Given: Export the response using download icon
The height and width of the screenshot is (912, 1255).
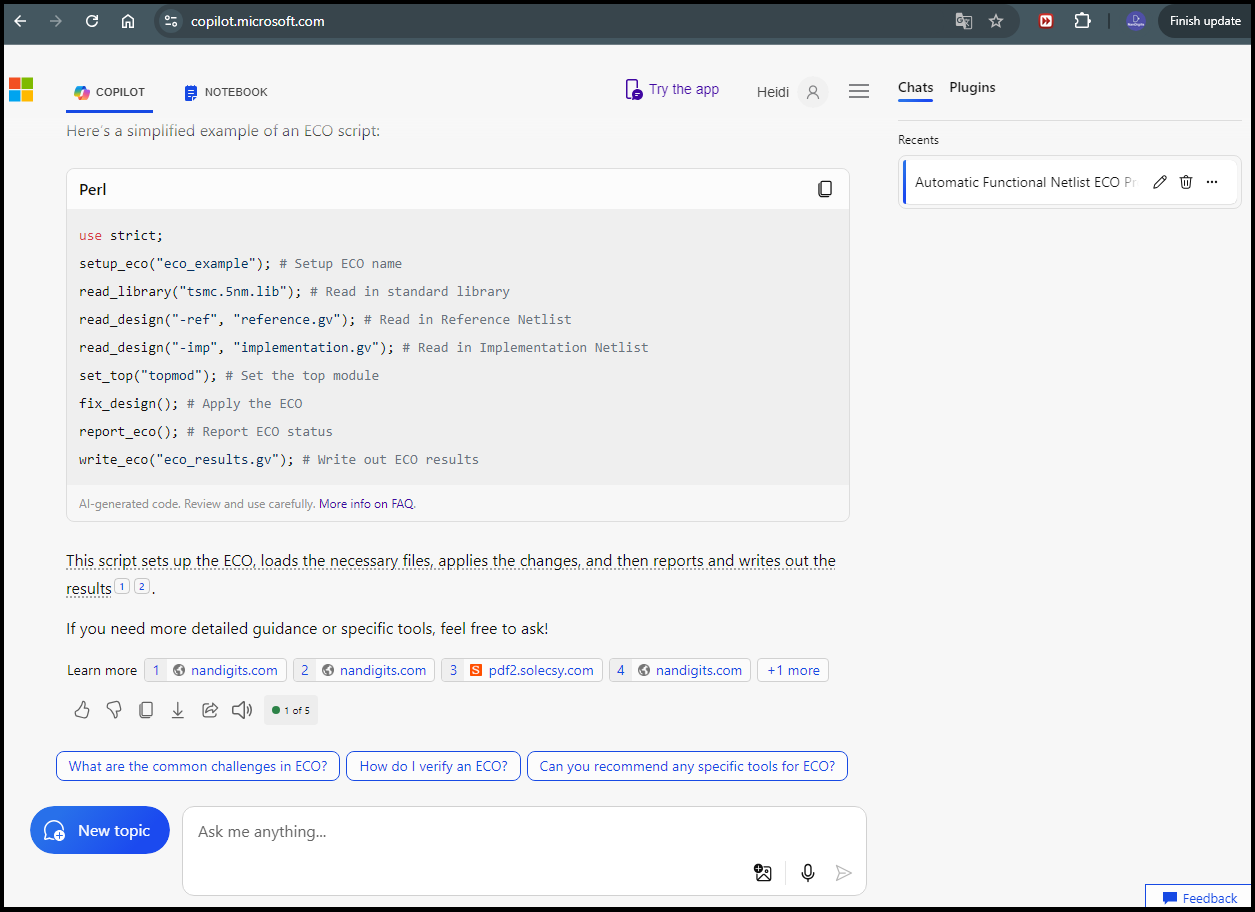Looking at the screenshot, I should coord(178,710).
